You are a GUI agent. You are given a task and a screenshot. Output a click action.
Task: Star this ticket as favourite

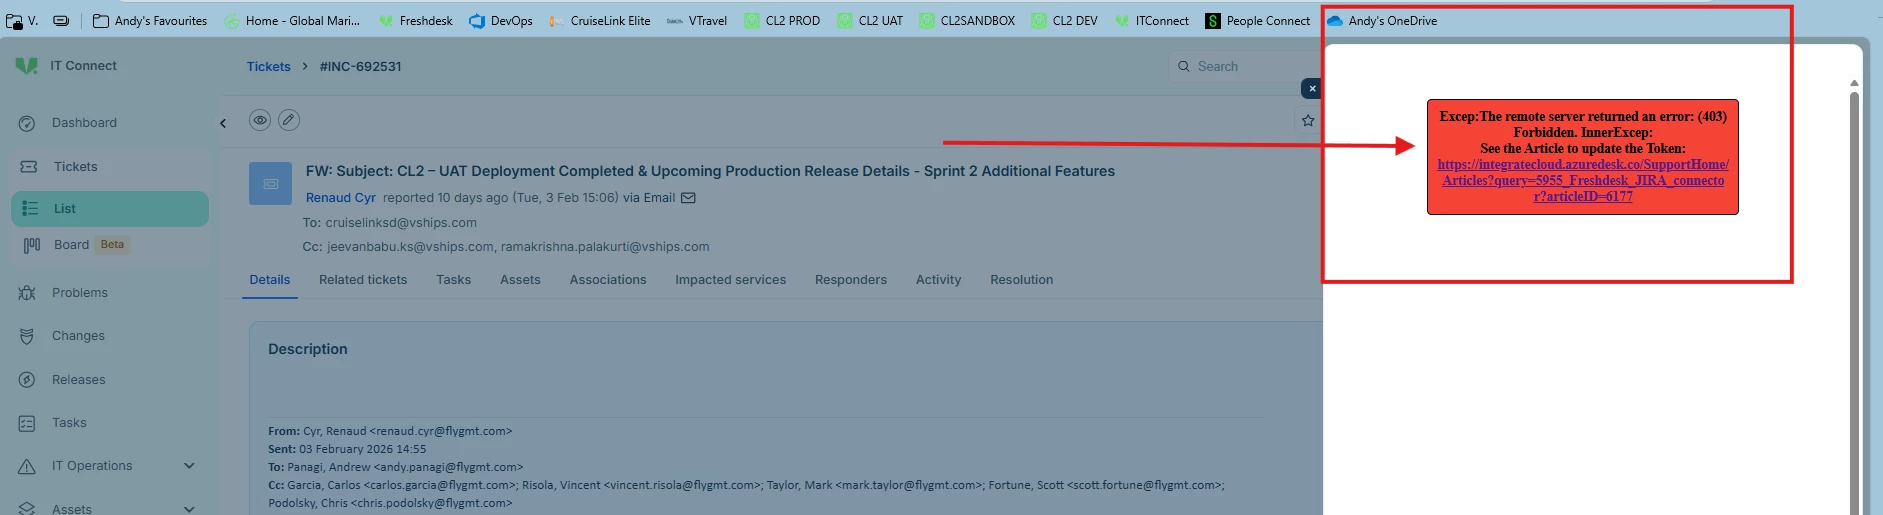pos(1308,121)
